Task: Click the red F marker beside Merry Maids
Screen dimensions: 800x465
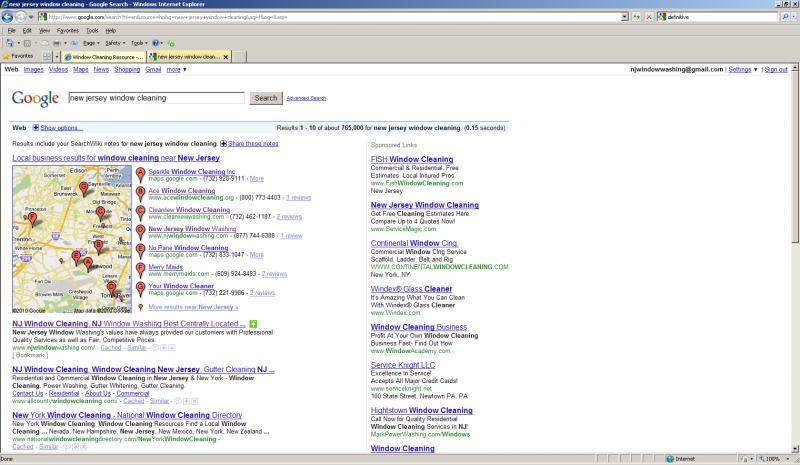Action: [x=141, y=270]
